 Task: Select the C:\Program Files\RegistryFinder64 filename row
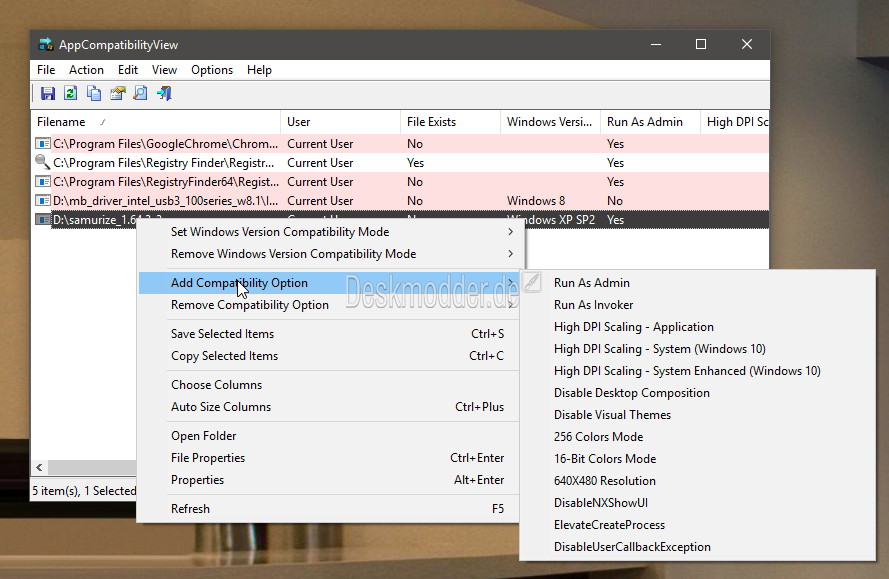[166, 182]
